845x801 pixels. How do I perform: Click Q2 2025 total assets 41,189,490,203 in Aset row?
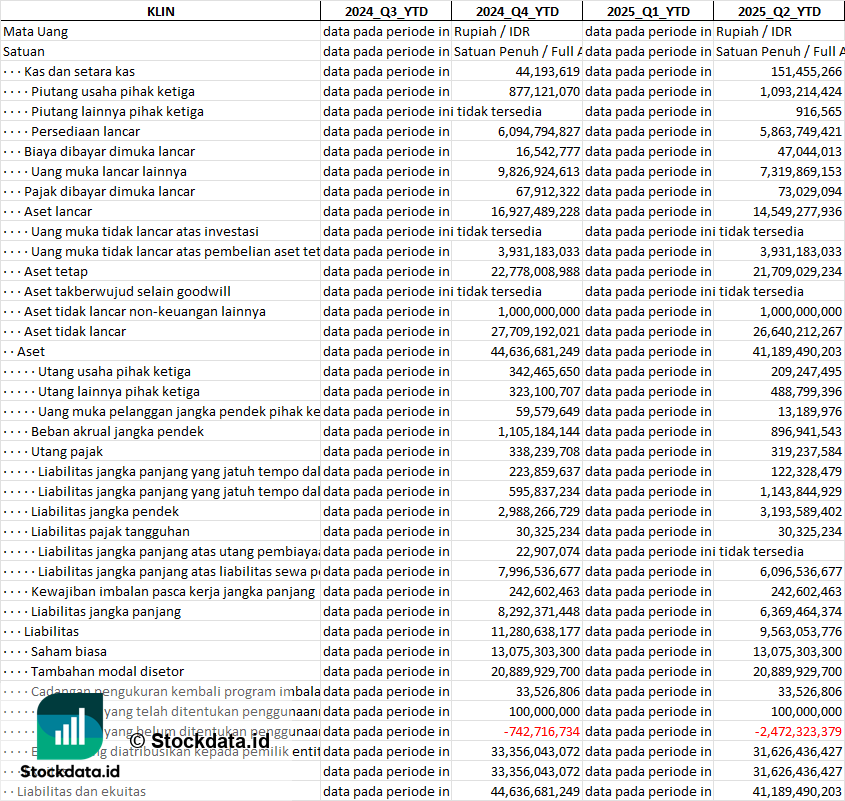click(x=798, y=351)
